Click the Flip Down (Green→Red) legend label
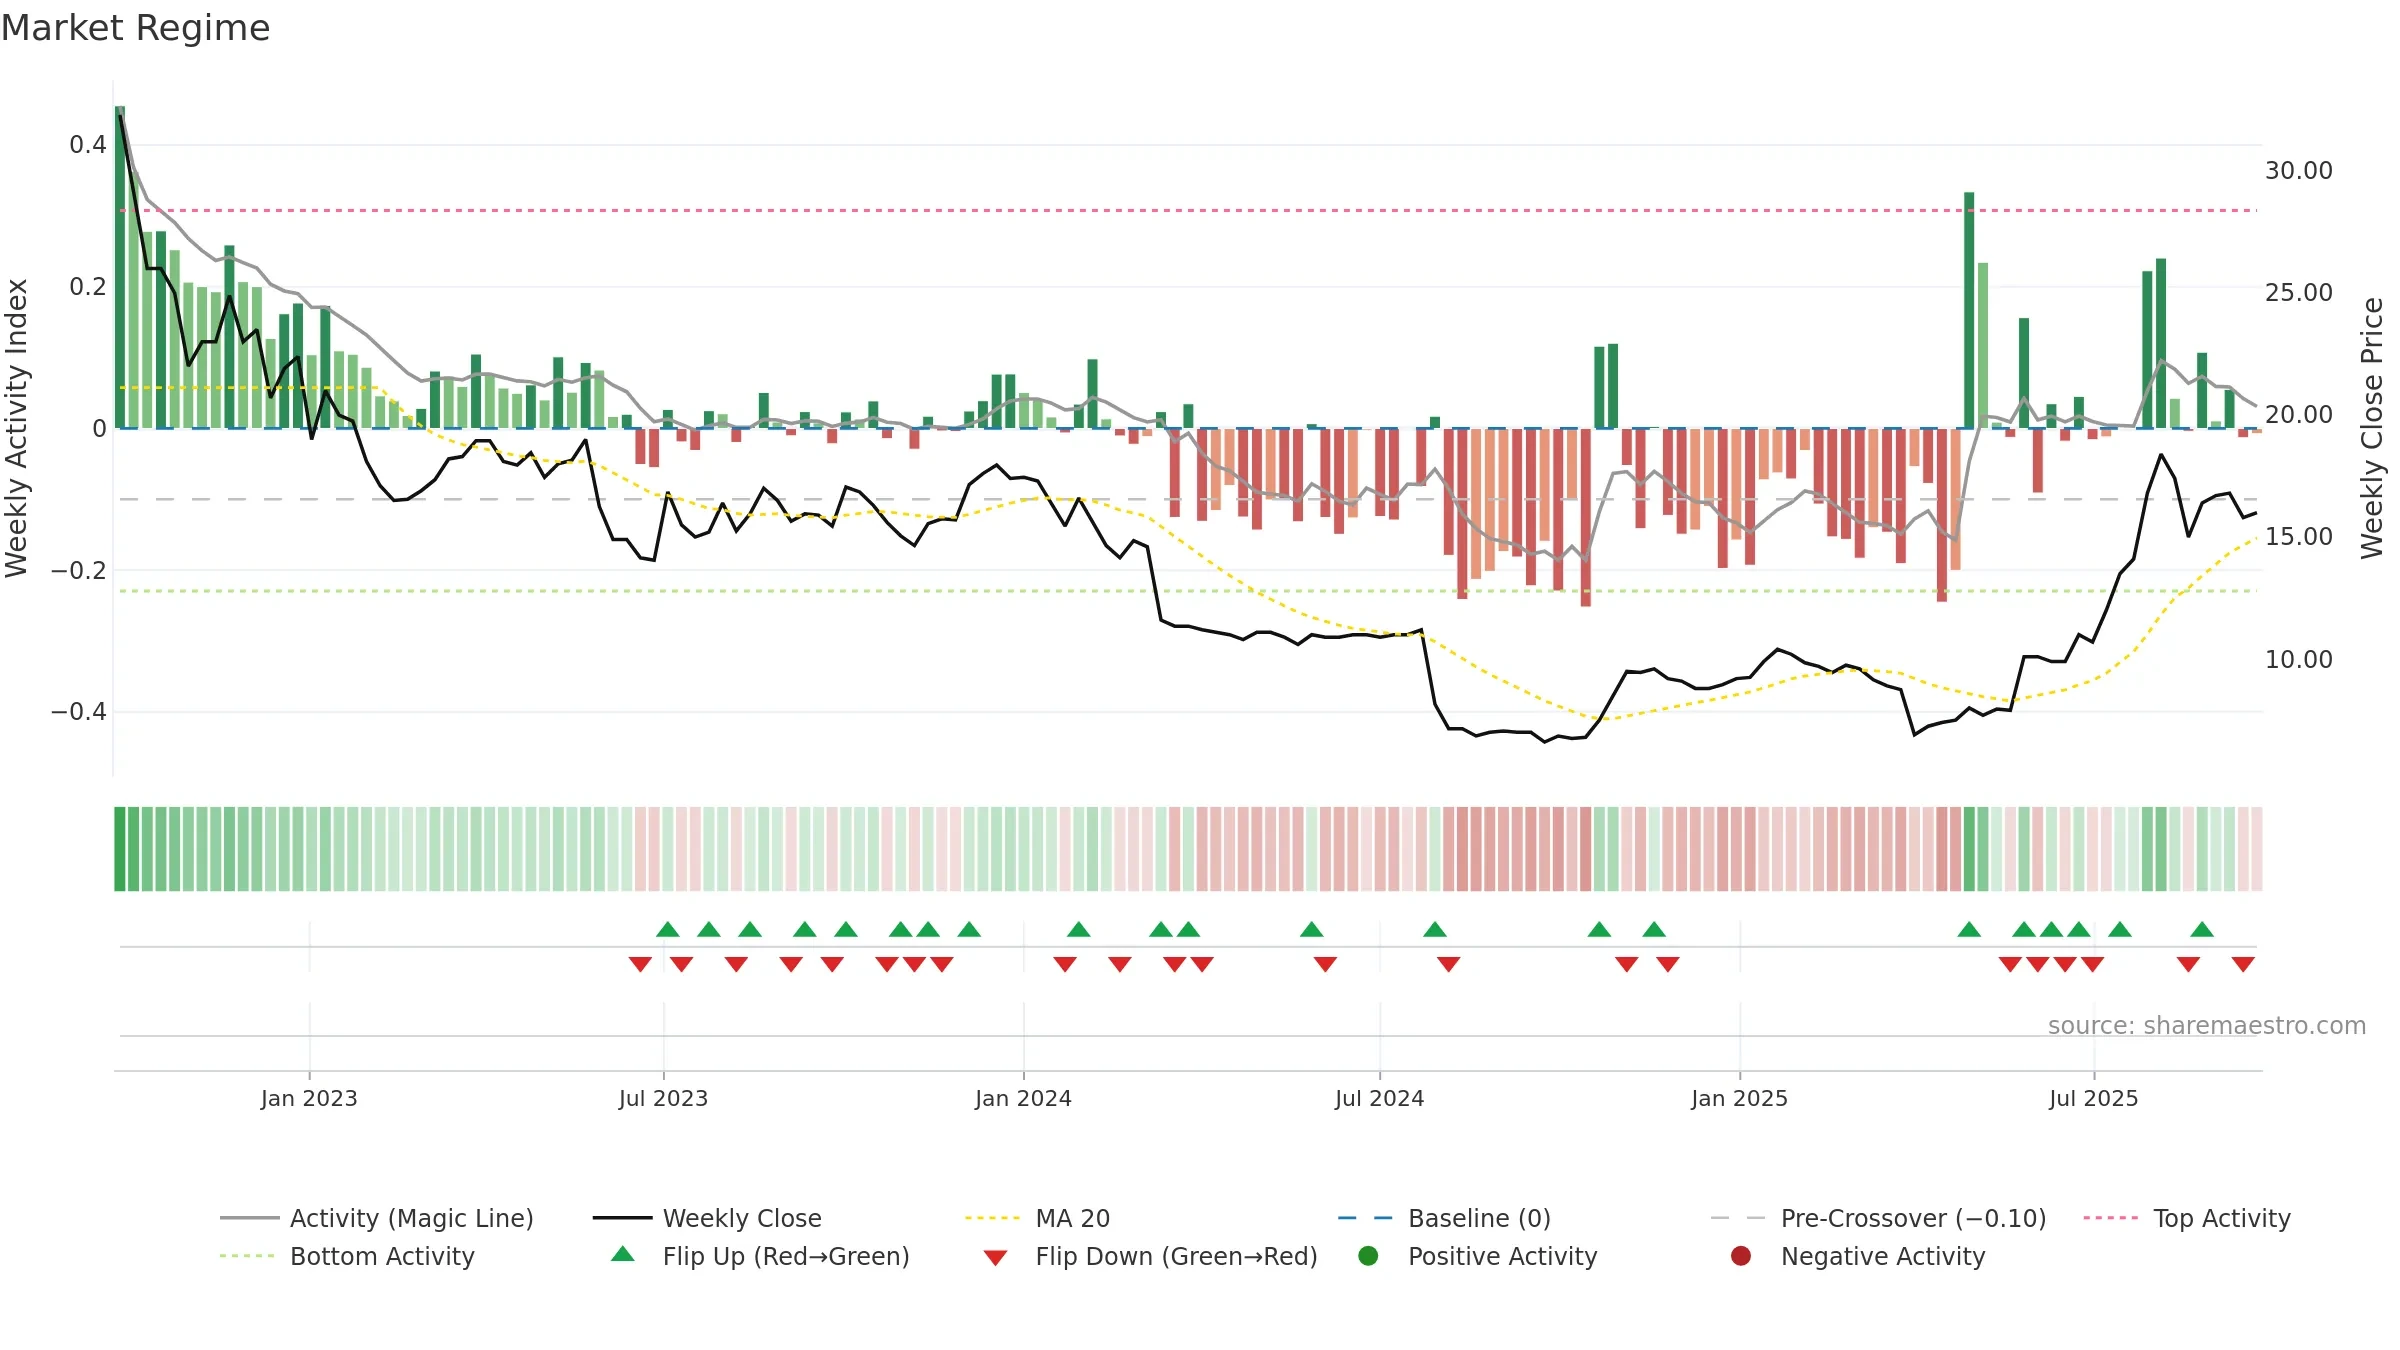The width and height of the screenshot is (2400, 1350). tap(1176, 1256)
